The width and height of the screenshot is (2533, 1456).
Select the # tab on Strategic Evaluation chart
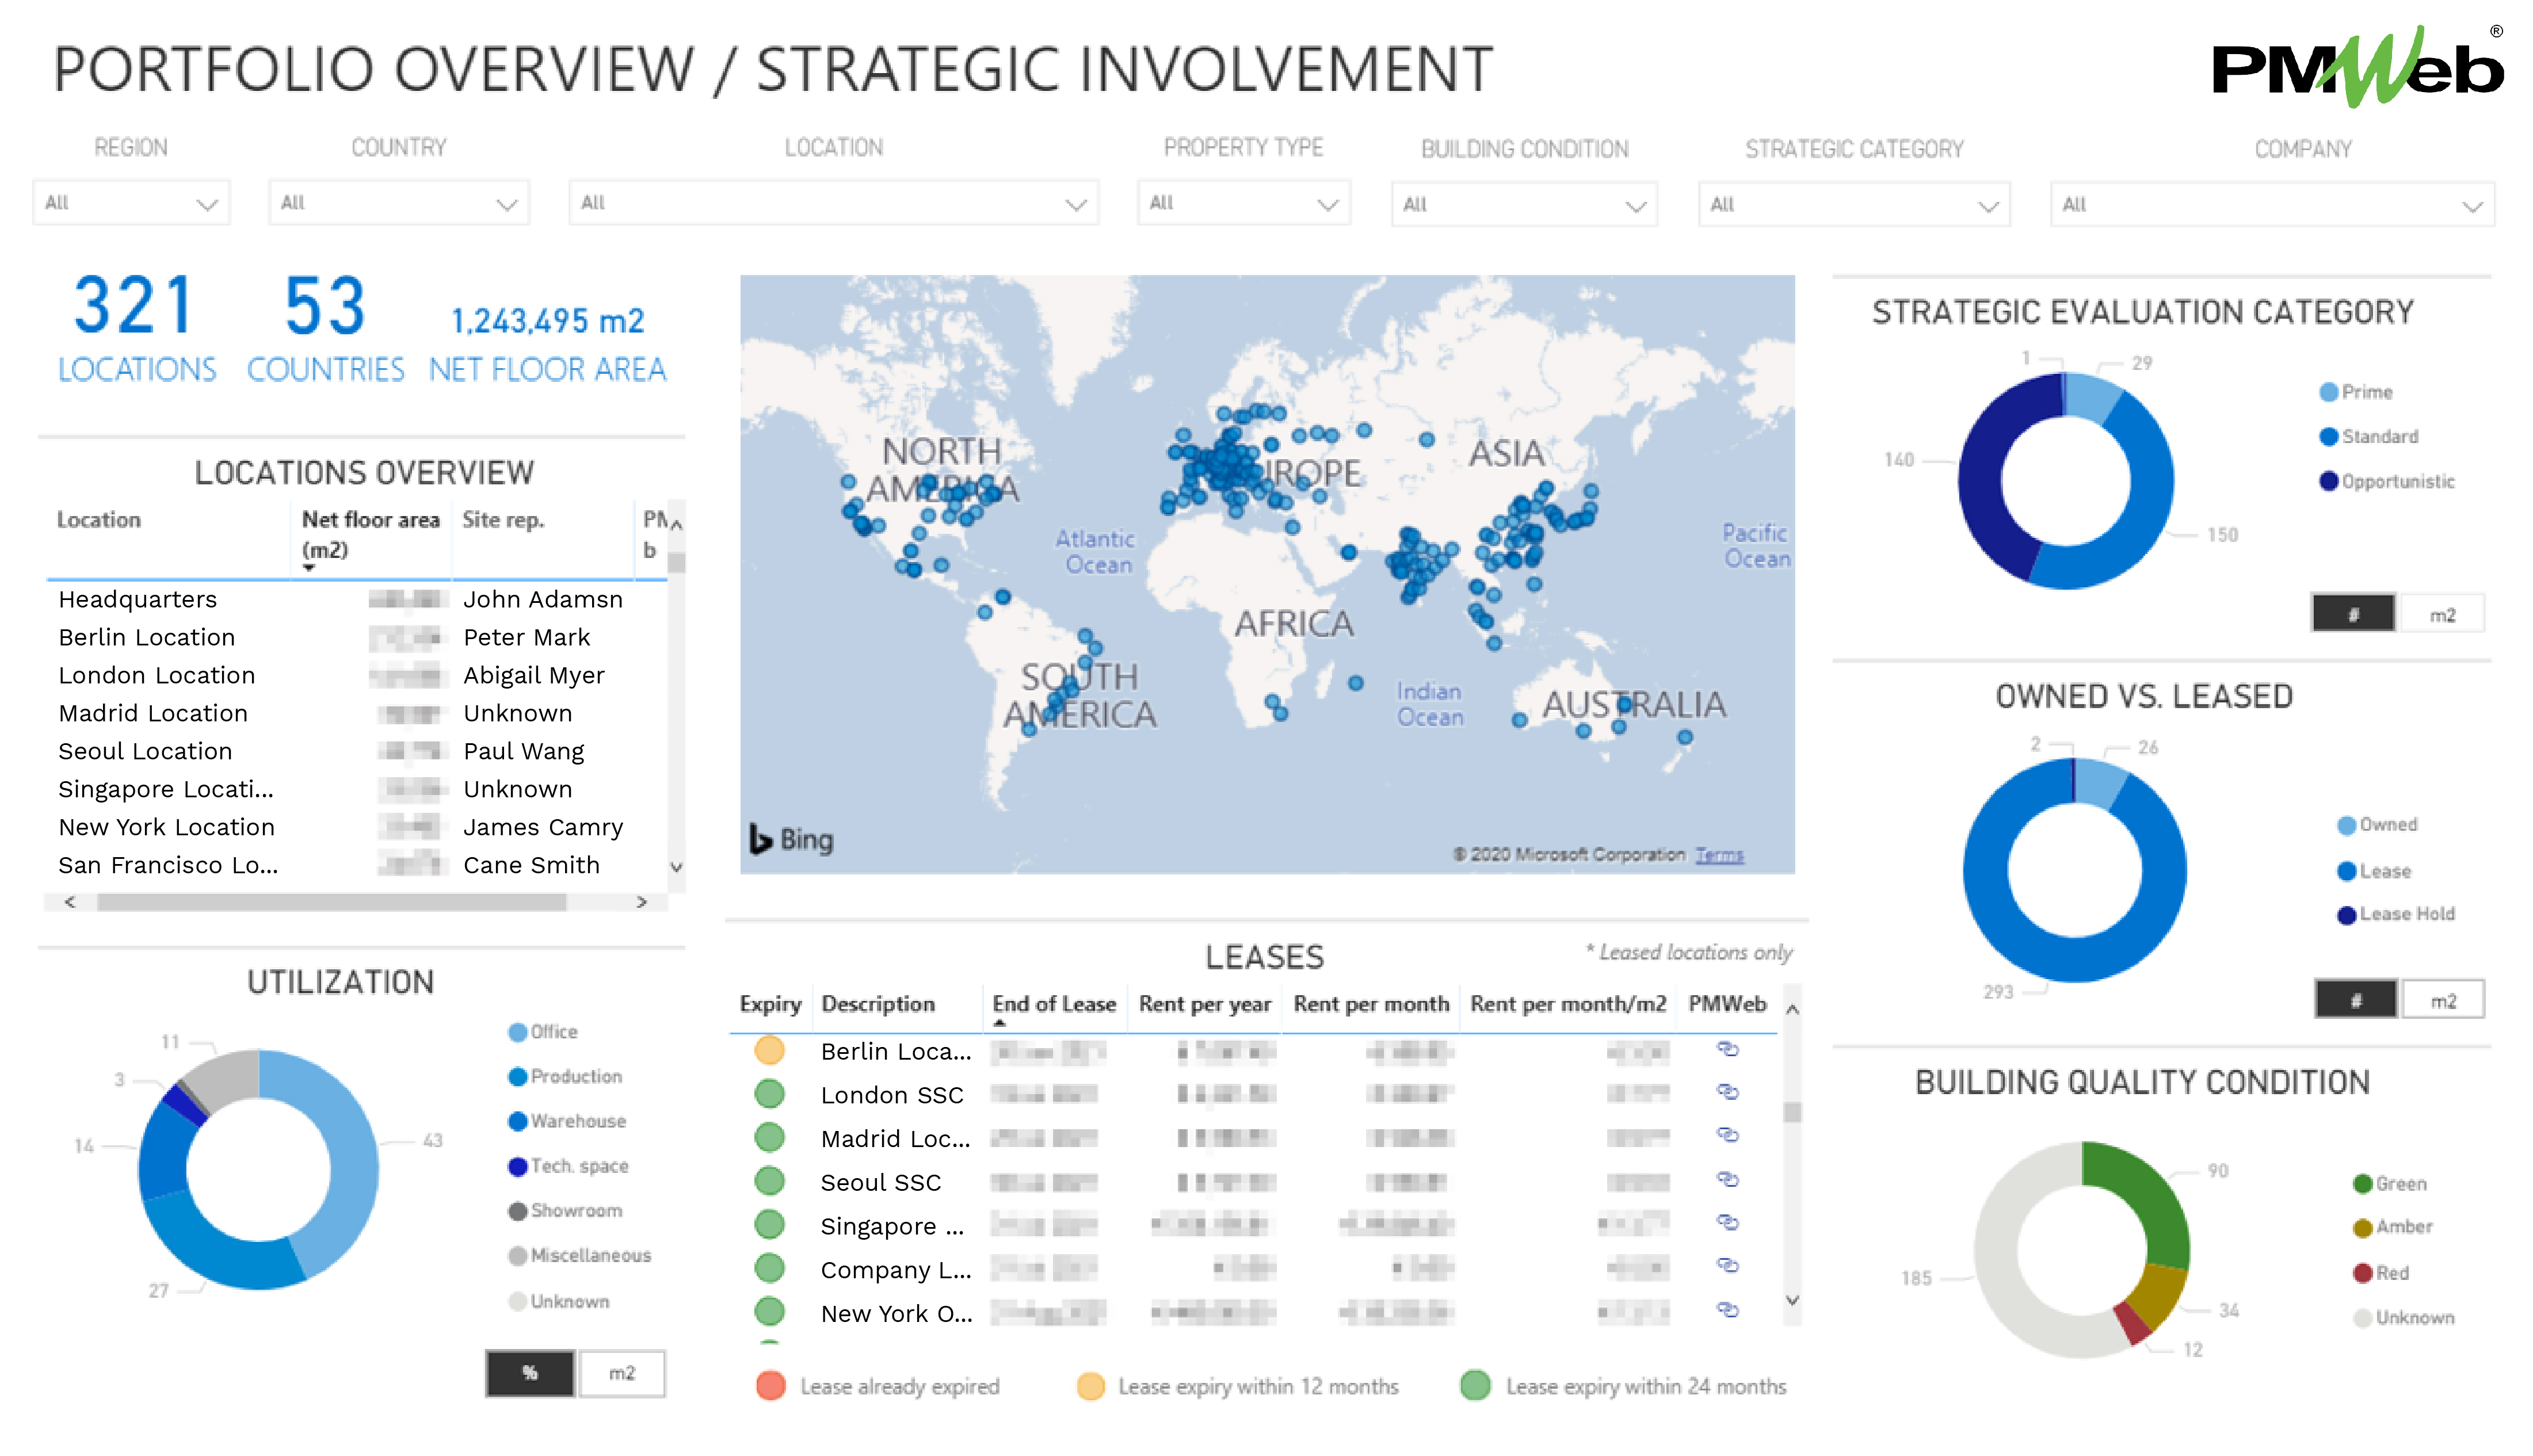coord(2352,612)
